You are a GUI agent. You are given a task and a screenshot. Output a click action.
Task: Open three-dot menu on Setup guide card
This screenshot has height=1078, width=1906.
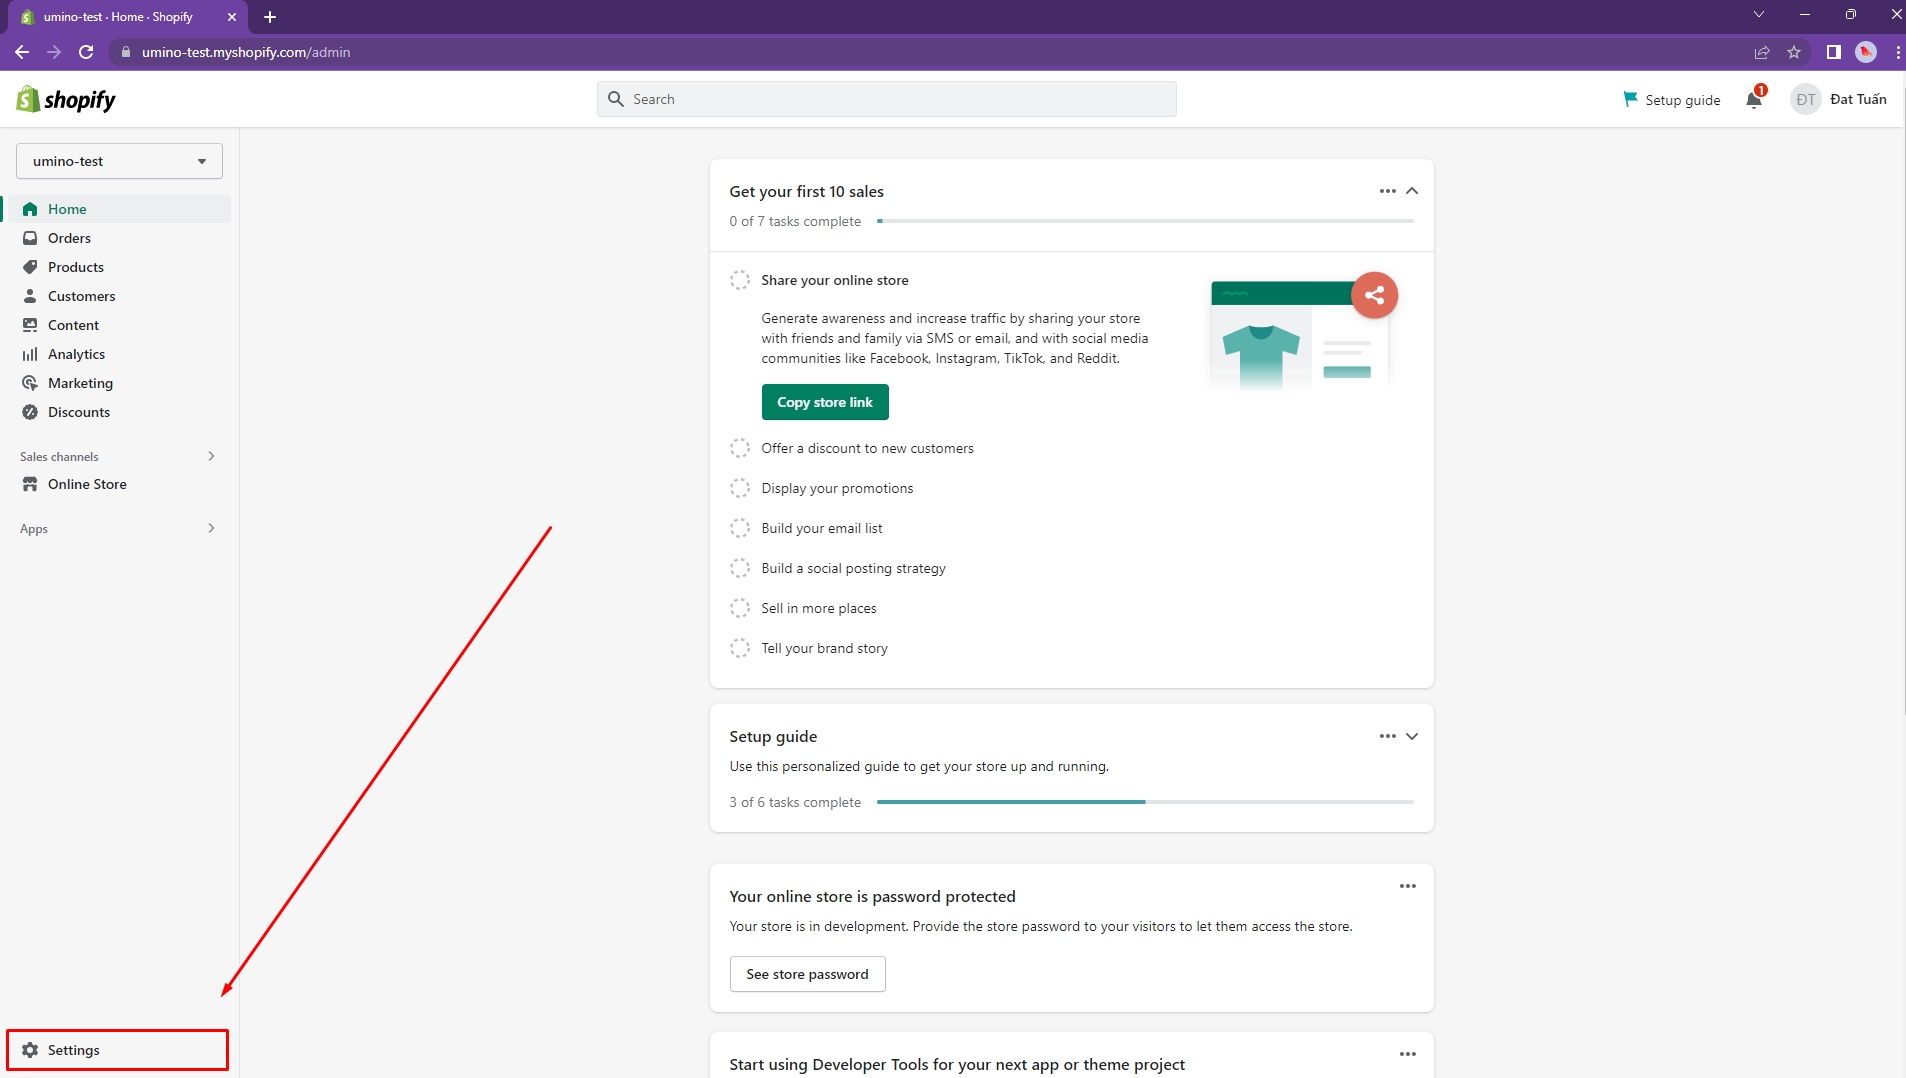[1387, 736]
